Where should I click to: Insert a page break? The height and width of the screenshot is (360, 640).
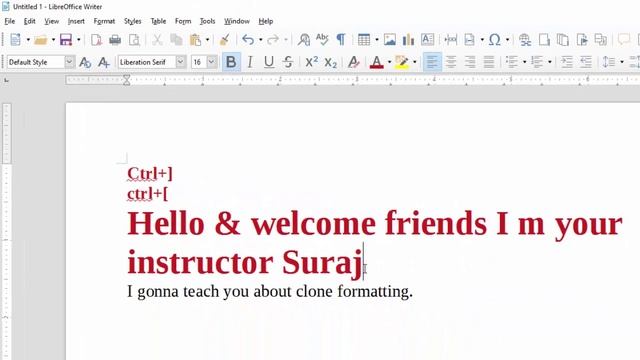[451, 40]
